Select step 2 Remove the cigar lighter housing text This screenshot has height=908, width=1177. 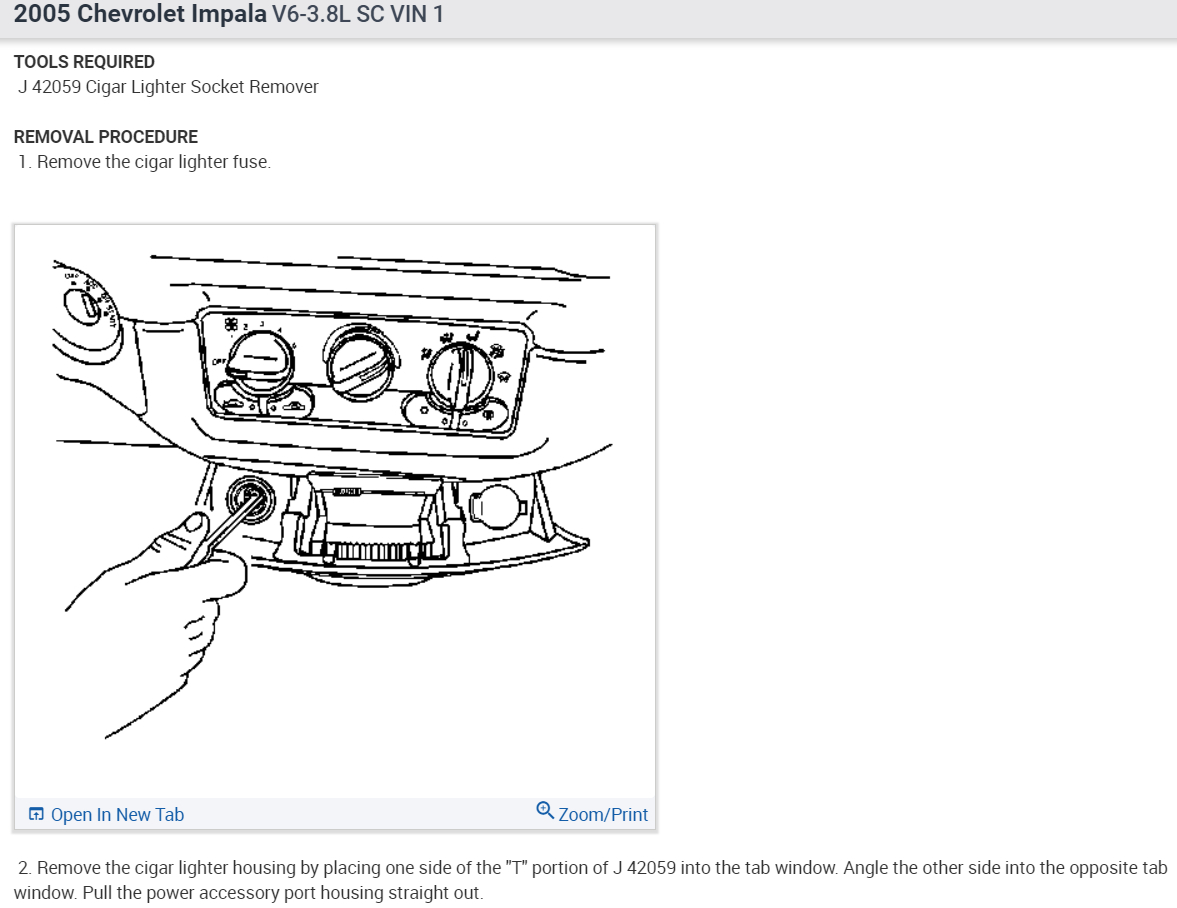click(590, 880)
